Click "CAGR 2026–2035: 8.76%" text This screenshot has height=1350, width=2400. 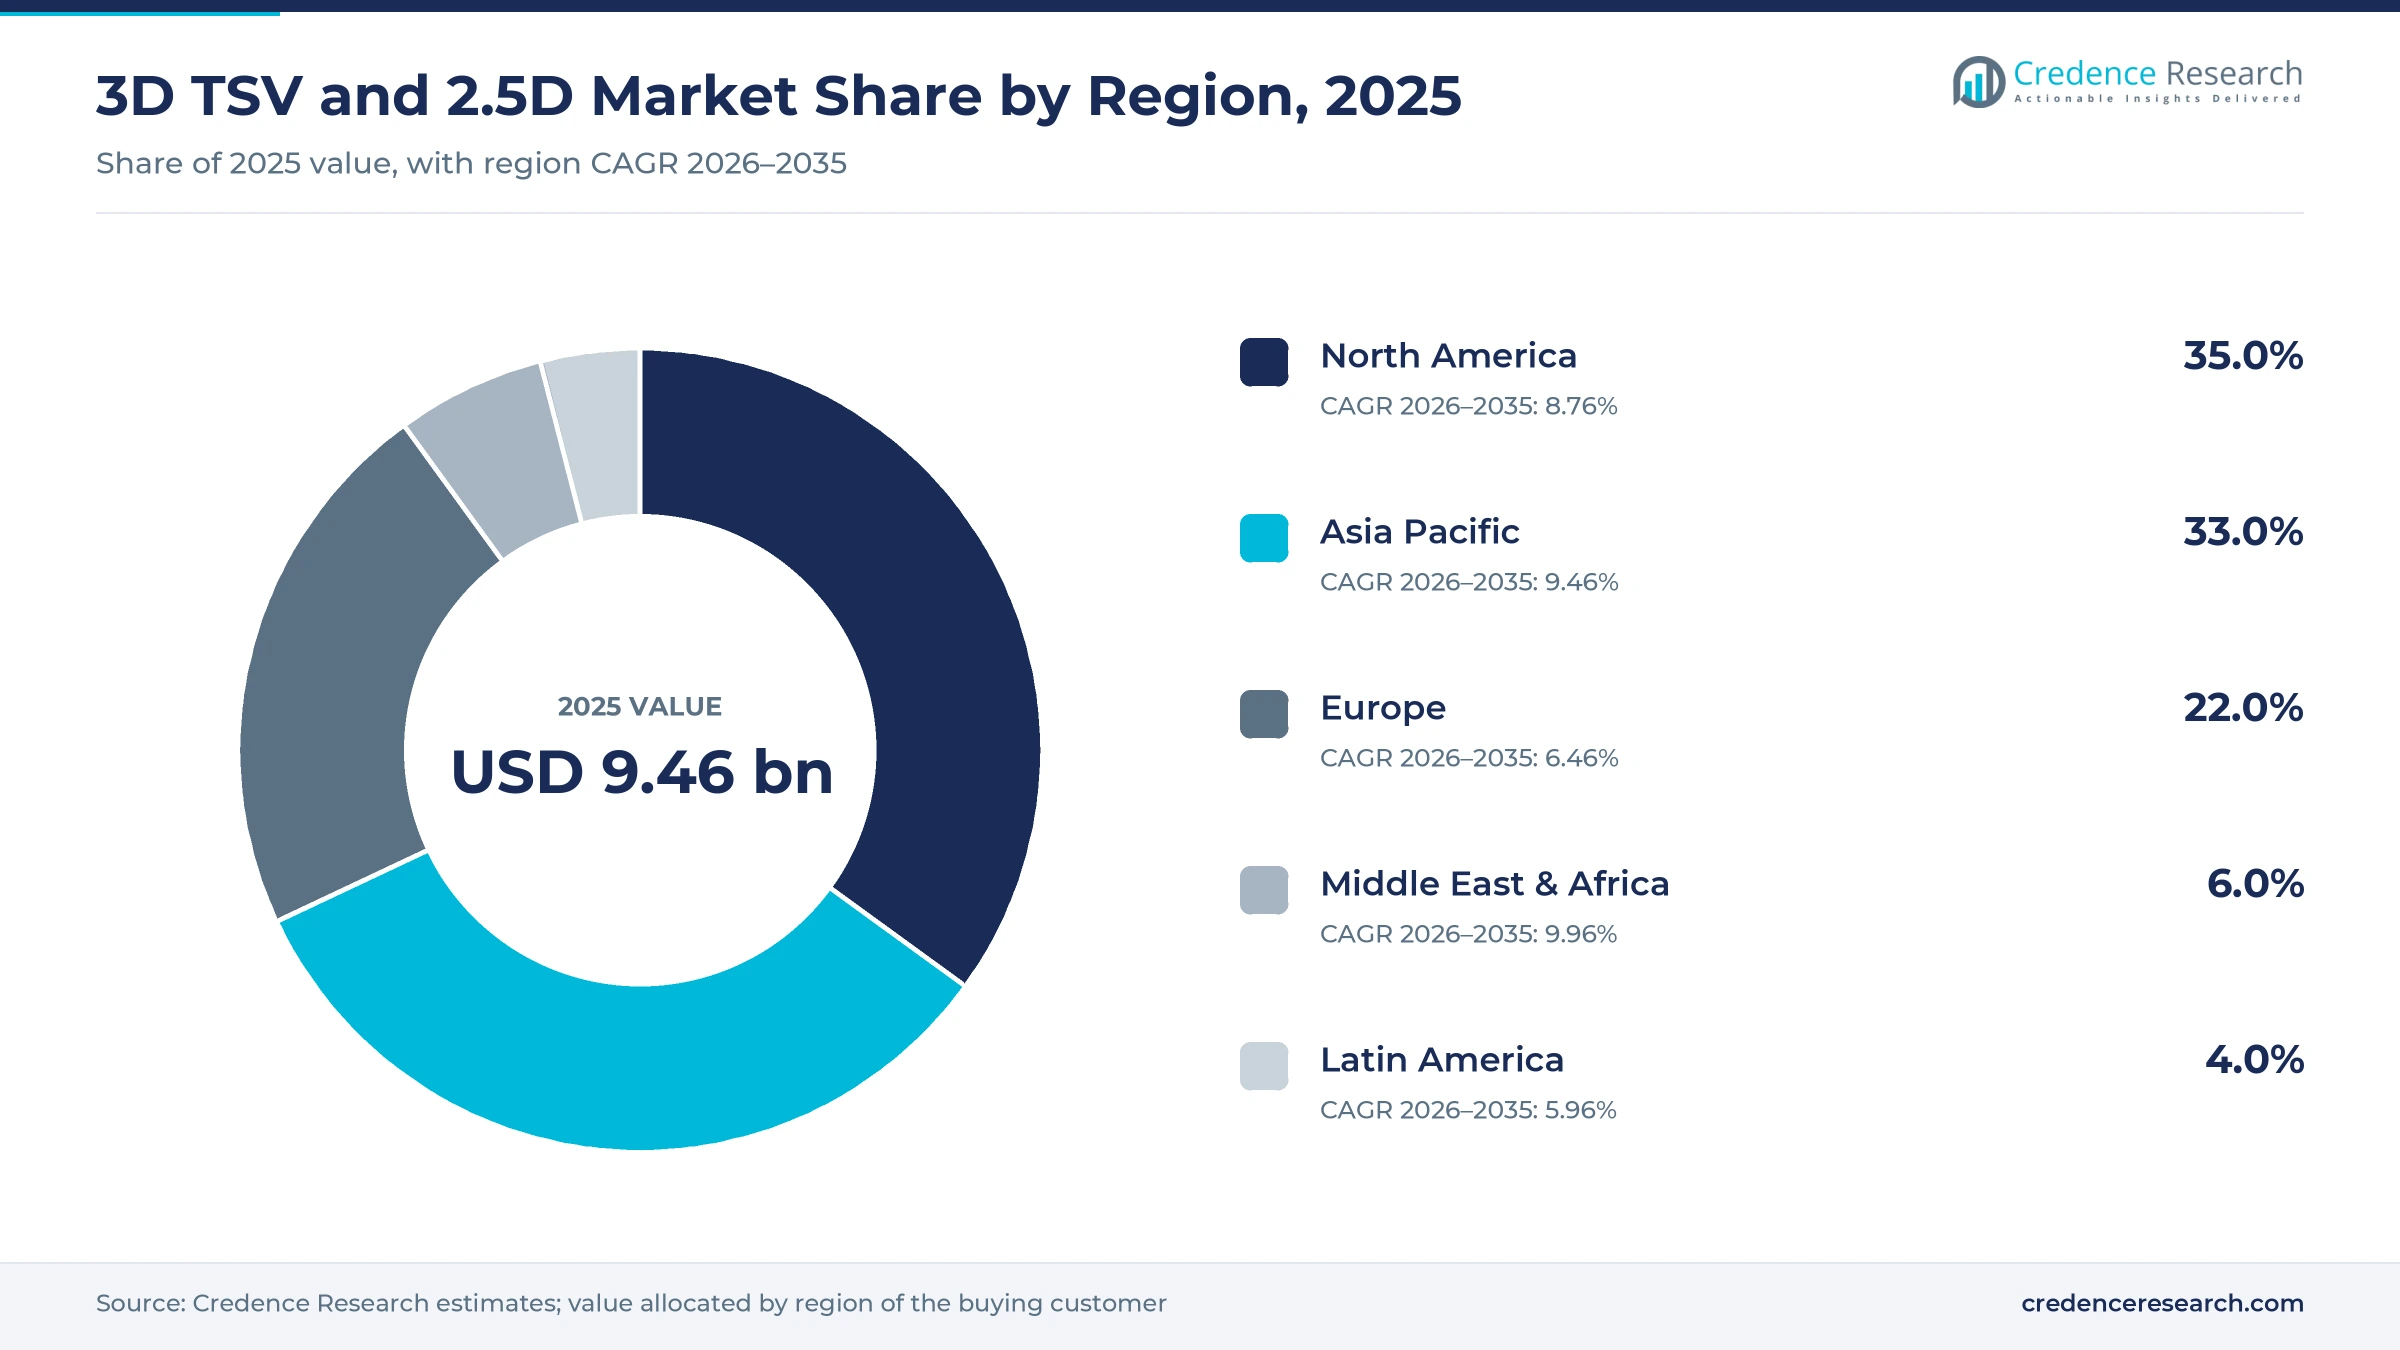click(1468, 406)
